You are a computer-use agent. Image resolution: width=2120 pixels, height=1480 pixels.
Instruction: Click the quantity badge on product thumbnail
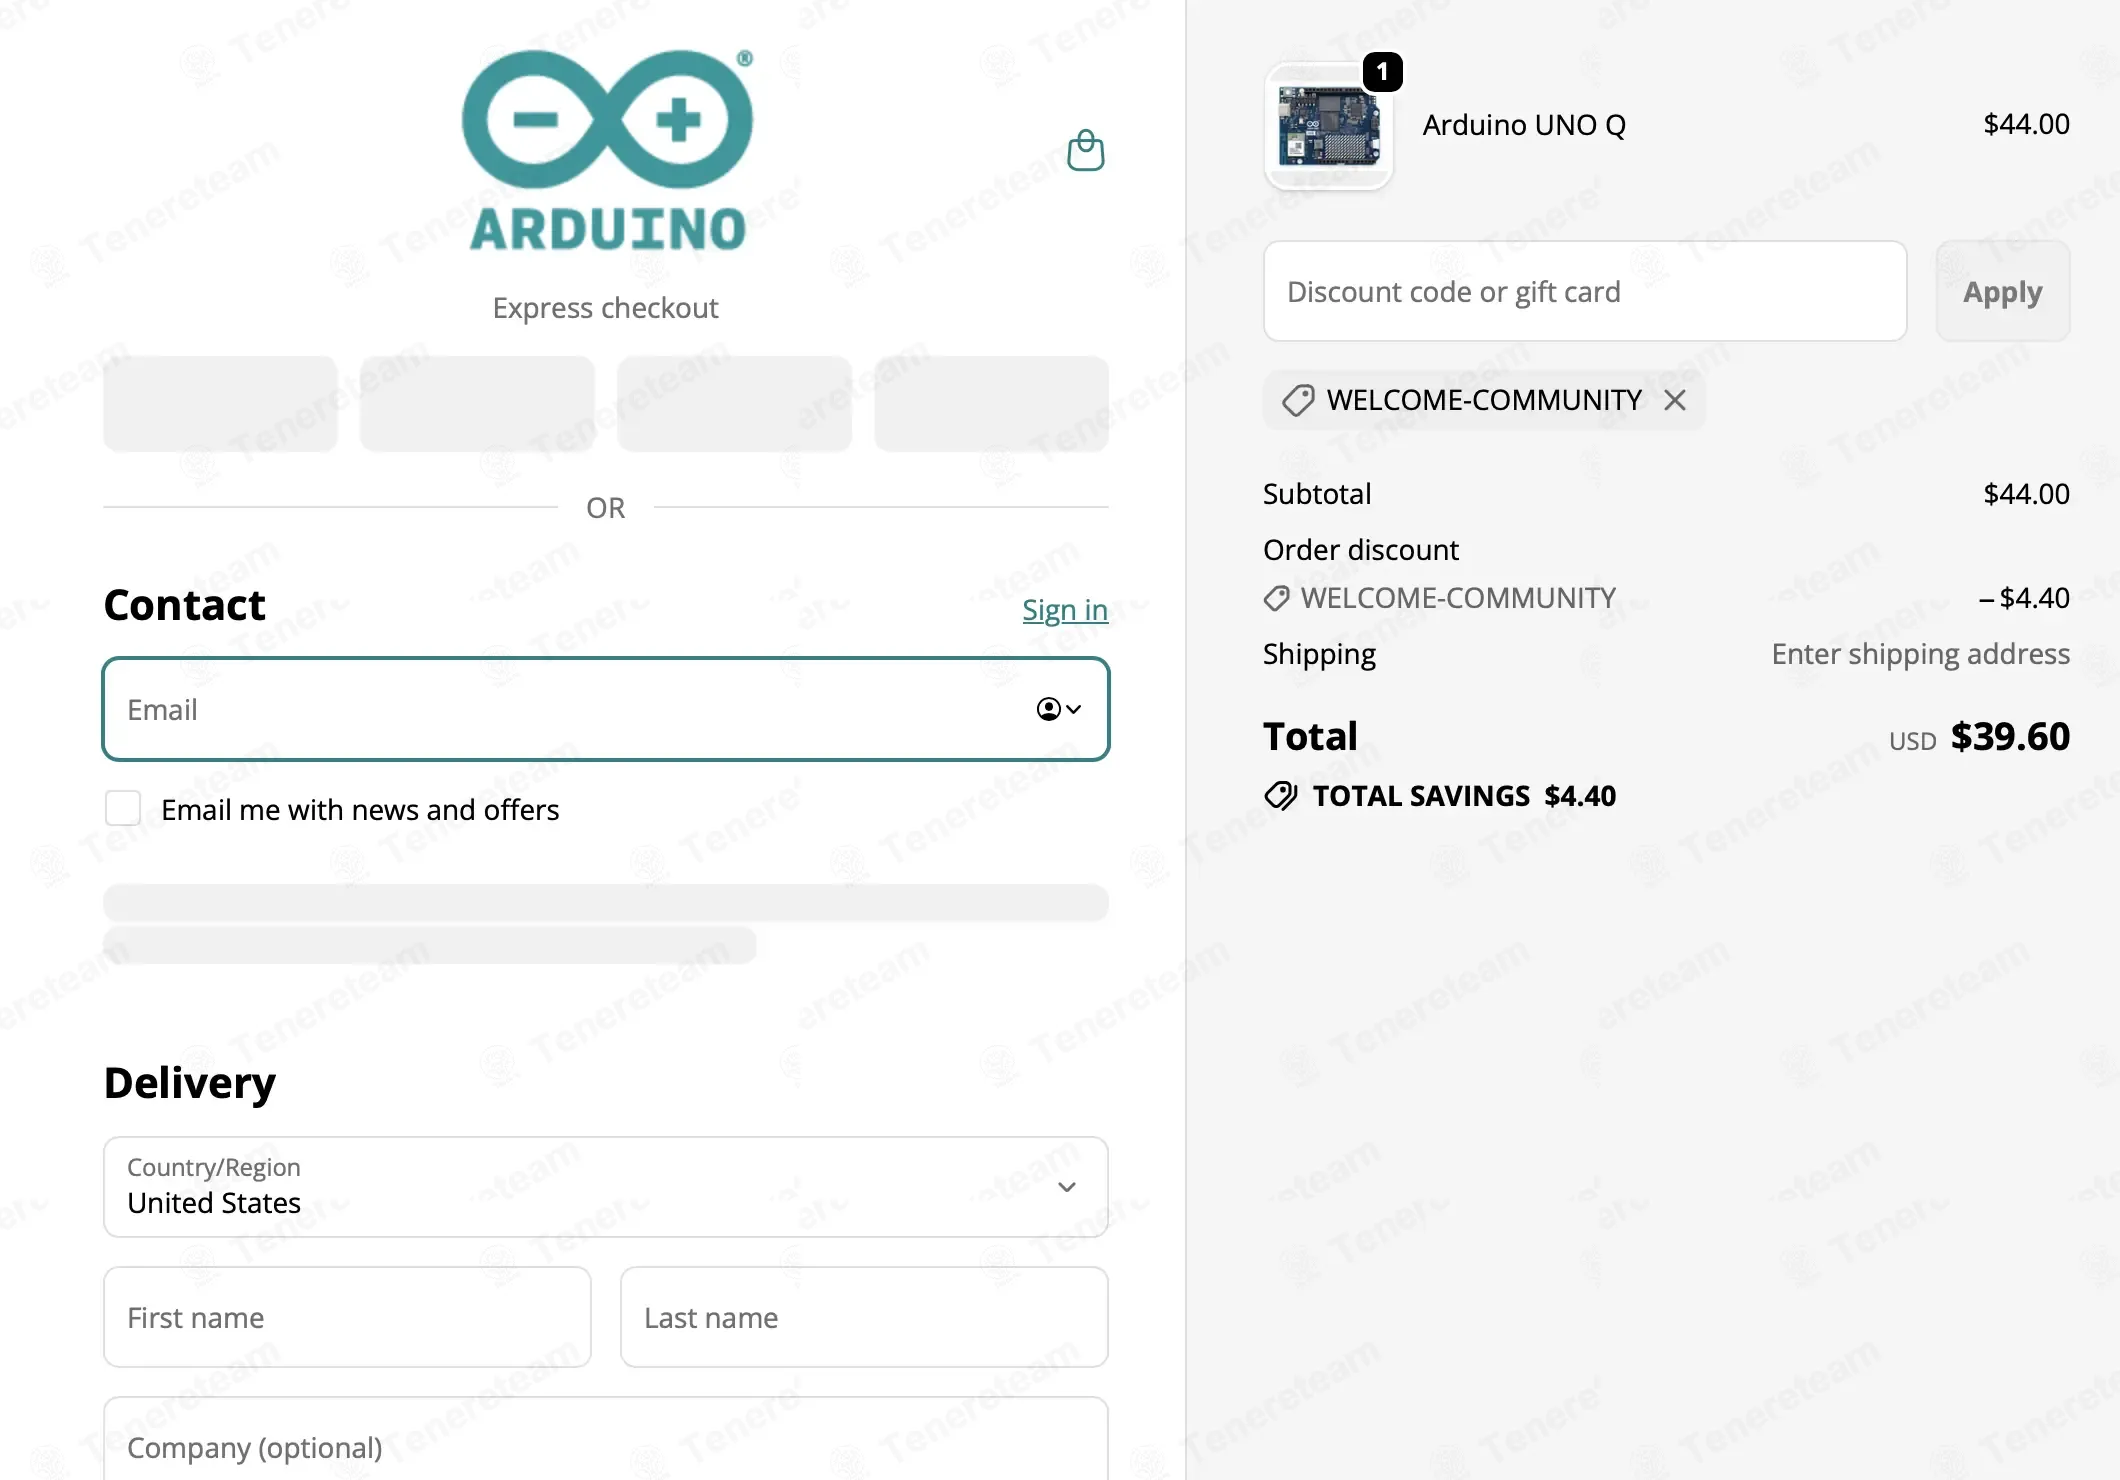[1382, 71]
